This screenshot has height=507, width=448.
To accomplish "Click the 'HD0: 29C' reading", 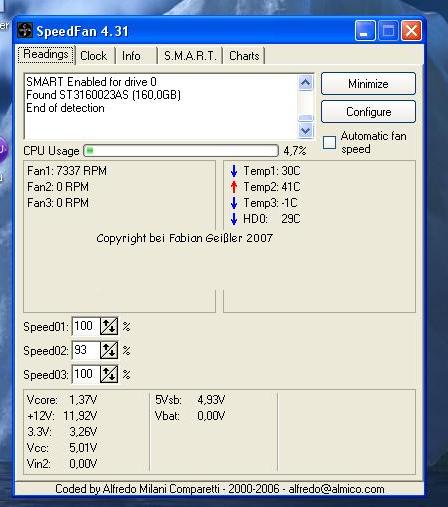I will coord(272,219).
